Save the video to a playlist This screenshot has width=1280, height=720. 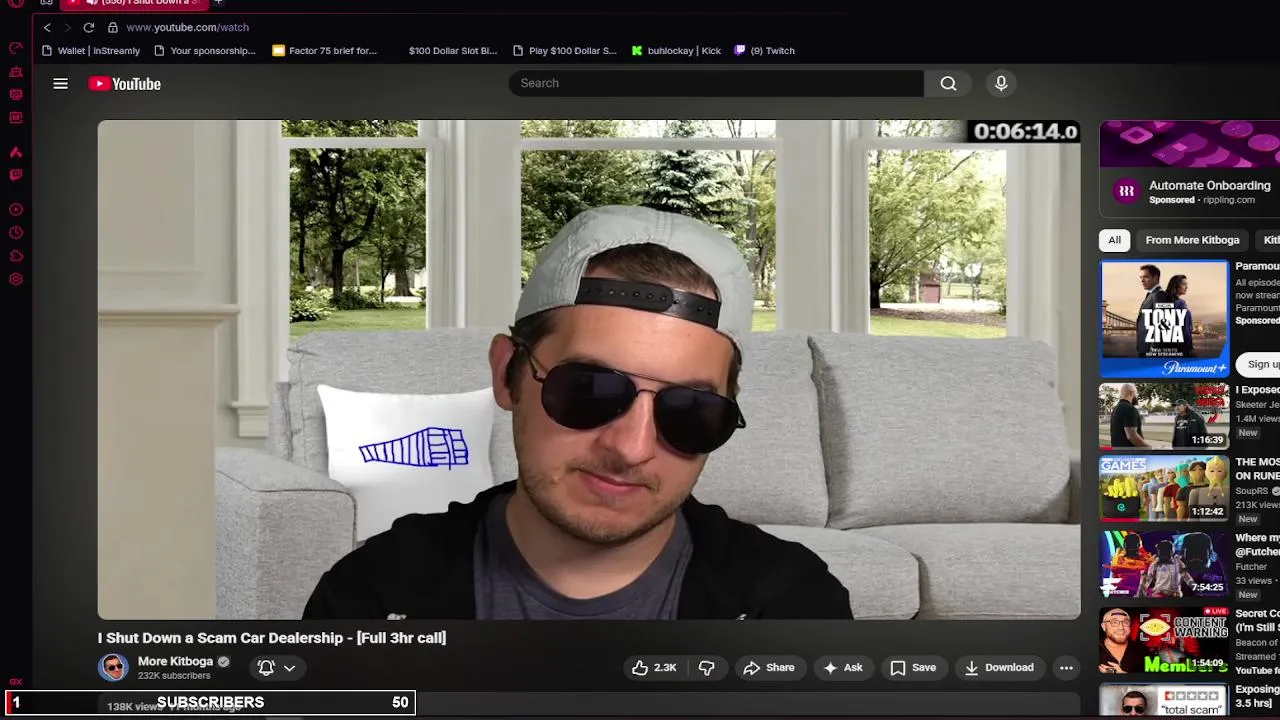[x=913, y=667]
